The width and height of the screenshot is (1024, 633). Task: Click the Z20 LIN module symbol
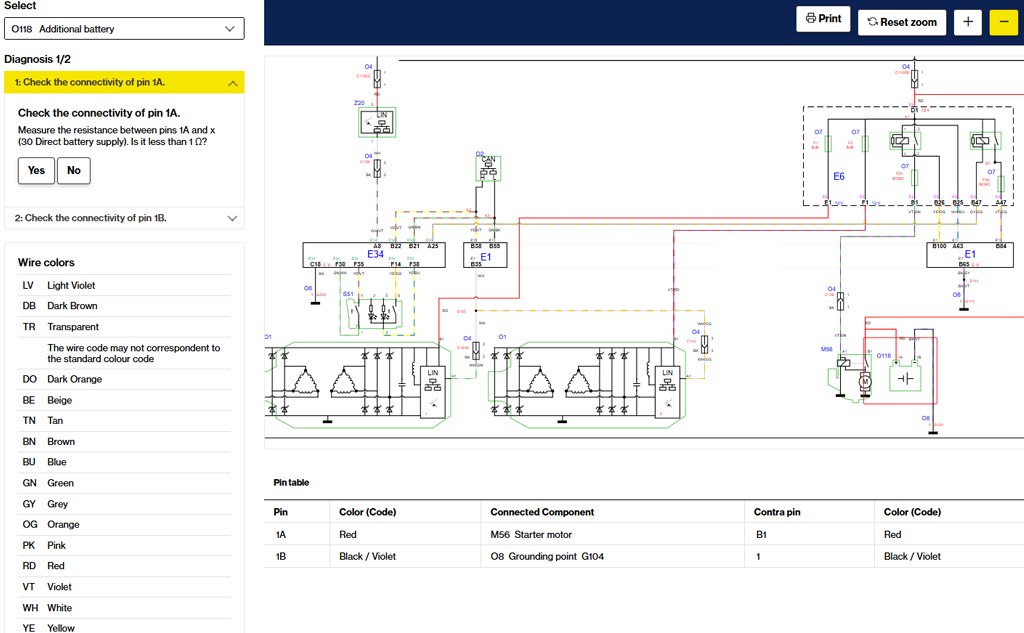(378, 123)
